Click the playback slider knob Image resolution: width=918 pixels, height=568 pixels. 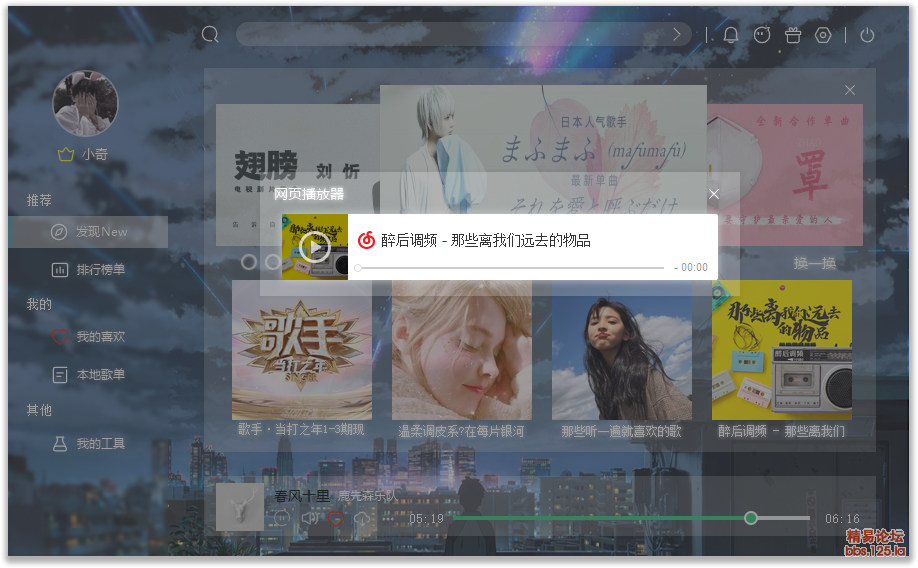click(751, 518)
